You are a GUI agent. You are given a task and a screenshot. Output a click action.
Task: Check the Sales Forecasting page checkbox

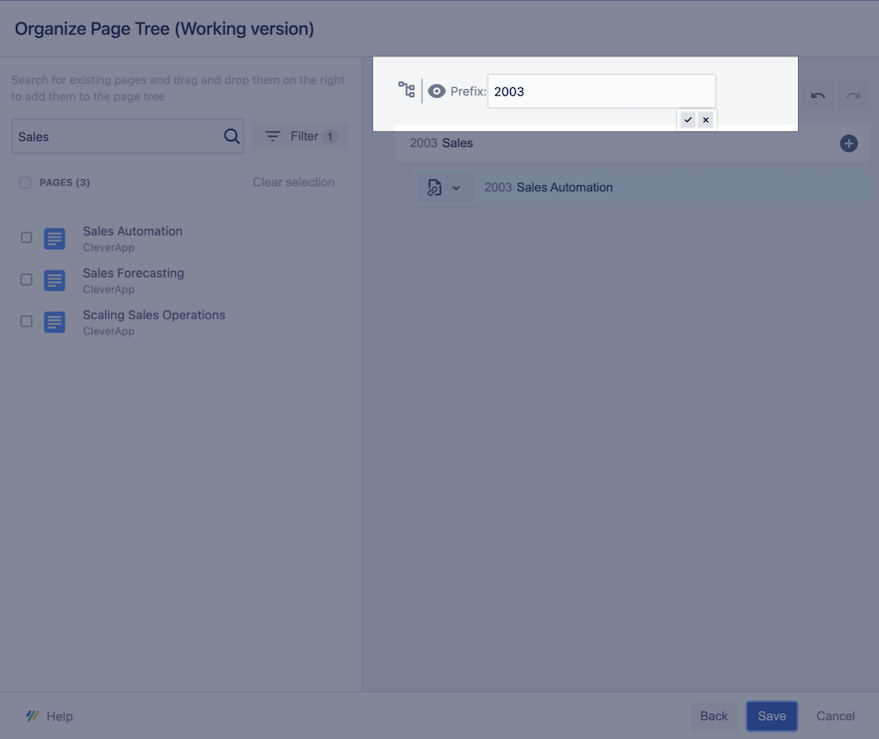(x=26, y=280)
